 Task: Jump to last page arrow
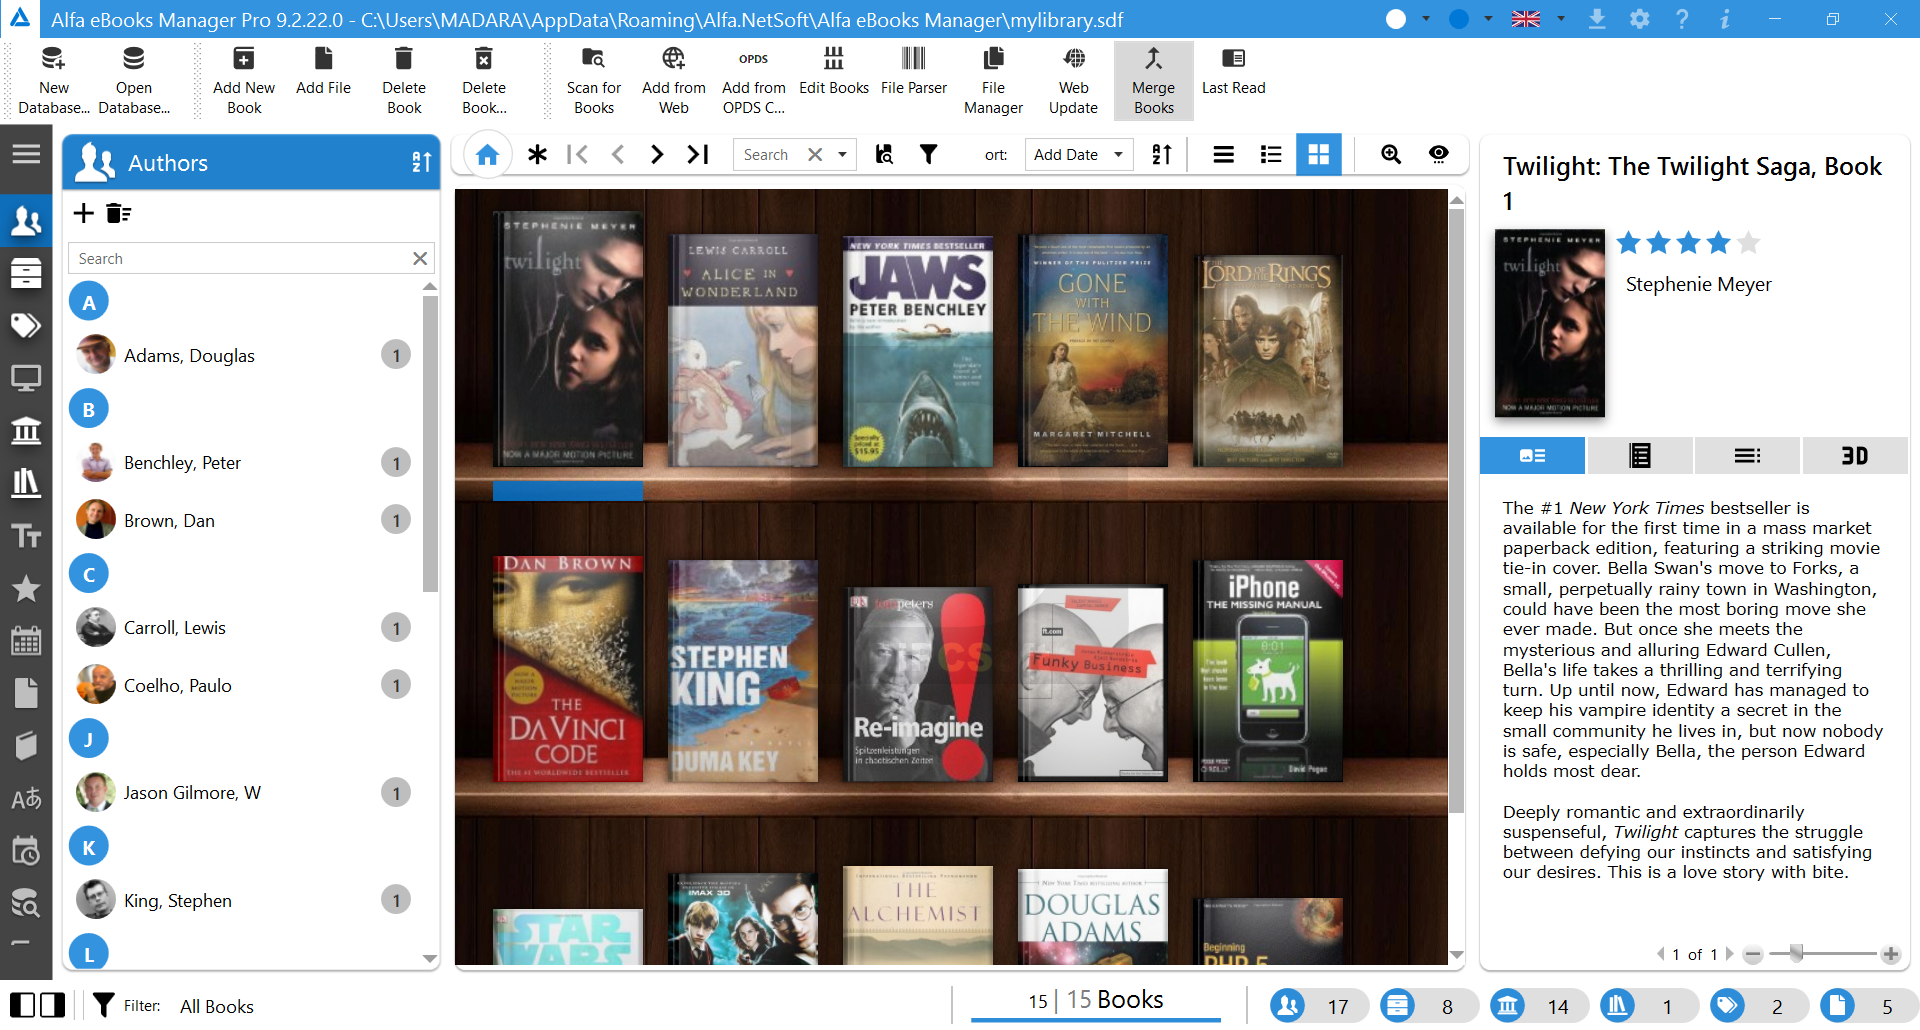[698, 154]
